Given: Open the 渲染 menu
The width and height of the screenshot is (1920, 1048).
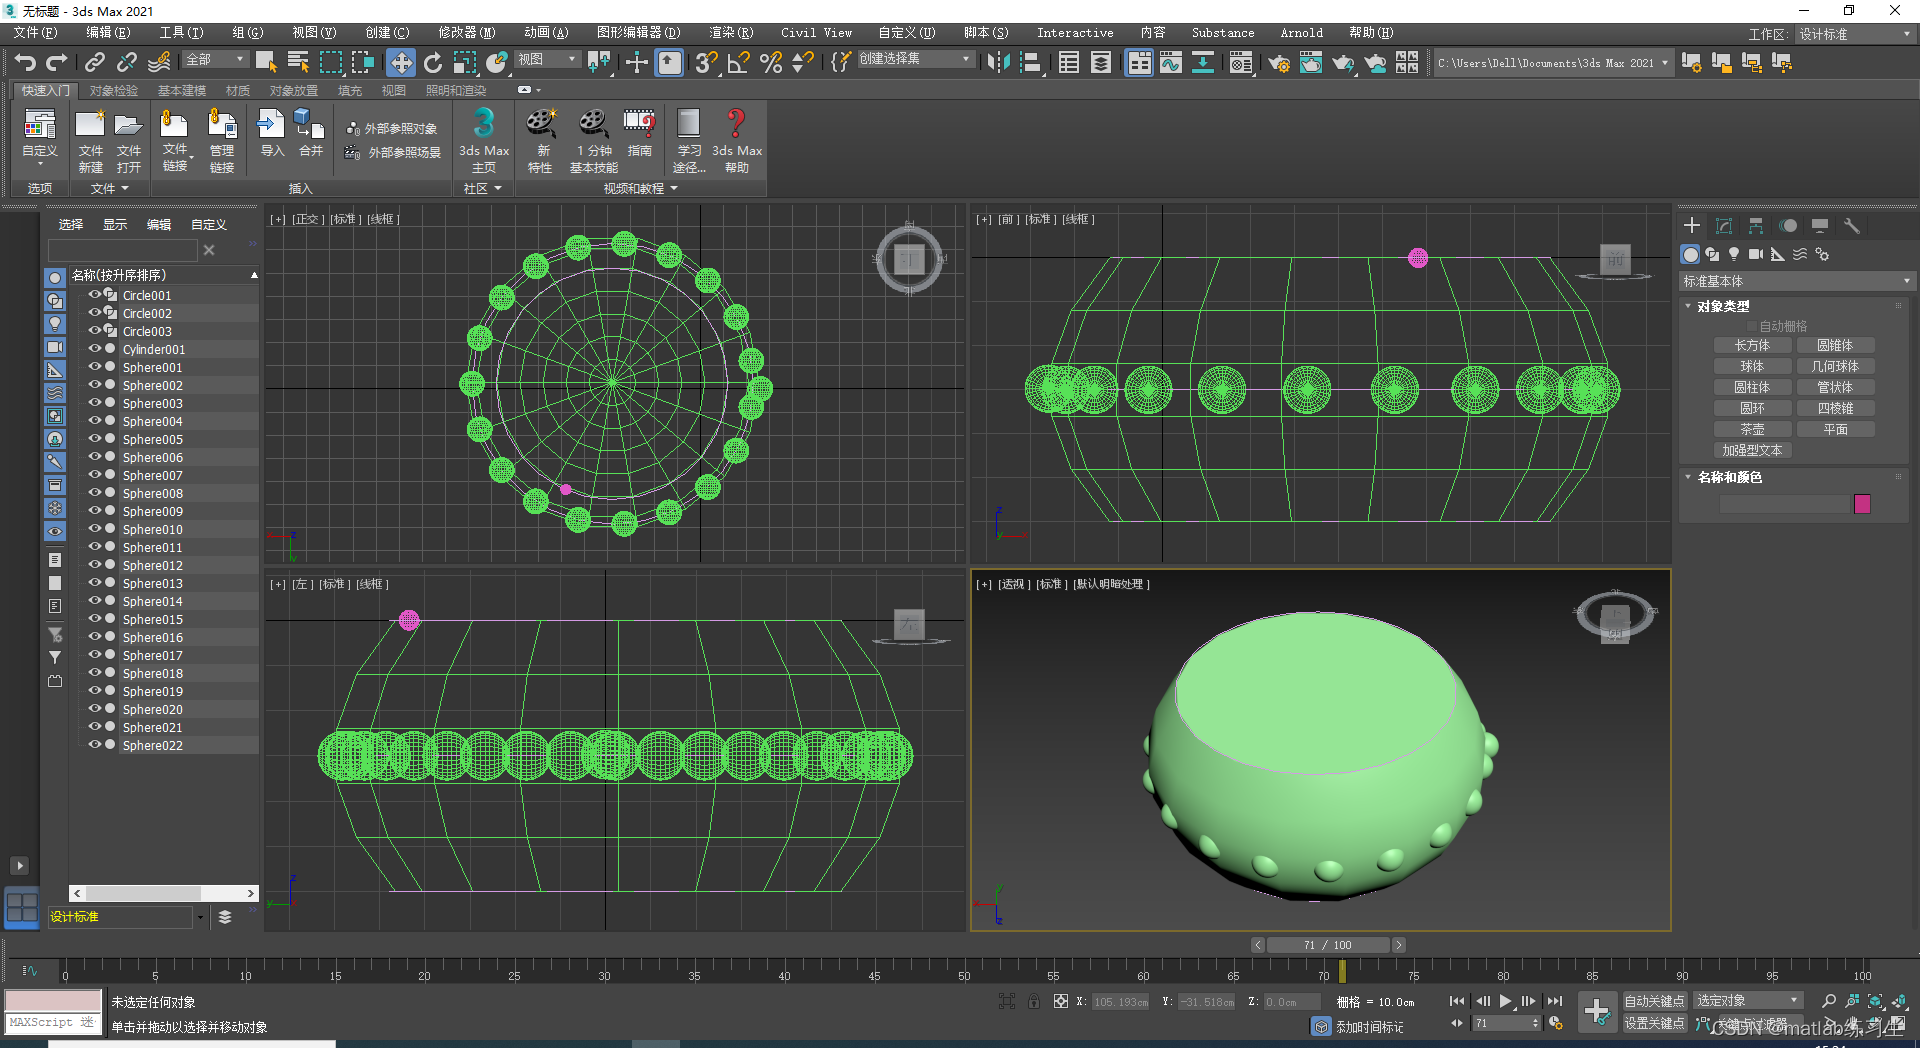Looking at the screenshot, I should (732, 32).
